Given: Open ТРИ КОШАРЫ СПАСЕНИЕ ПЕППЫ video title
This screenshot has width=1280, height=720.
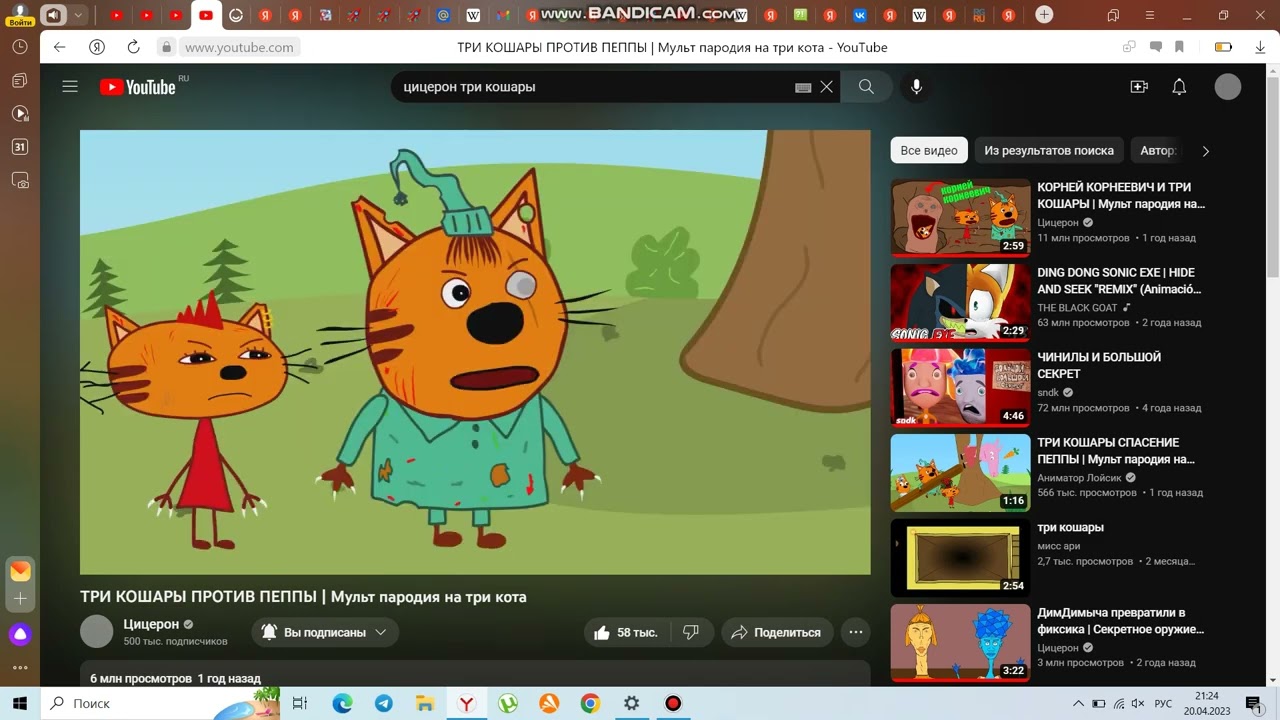Looking at the screenshot, I should pyautogui.click(x=1116, y=451).
